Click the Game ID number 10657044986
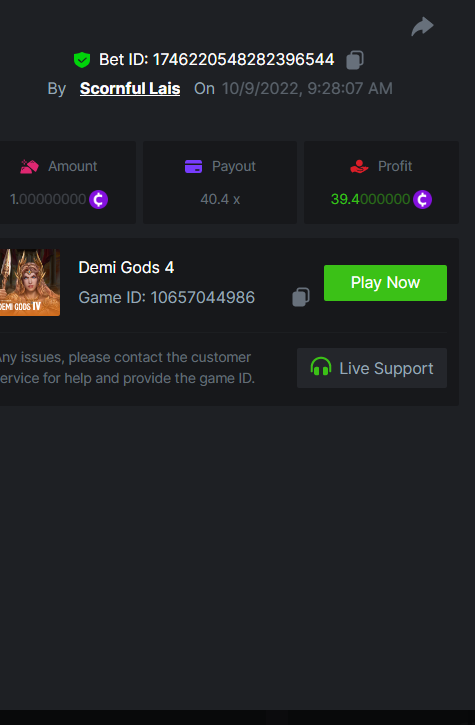 (x=203, y=297)
